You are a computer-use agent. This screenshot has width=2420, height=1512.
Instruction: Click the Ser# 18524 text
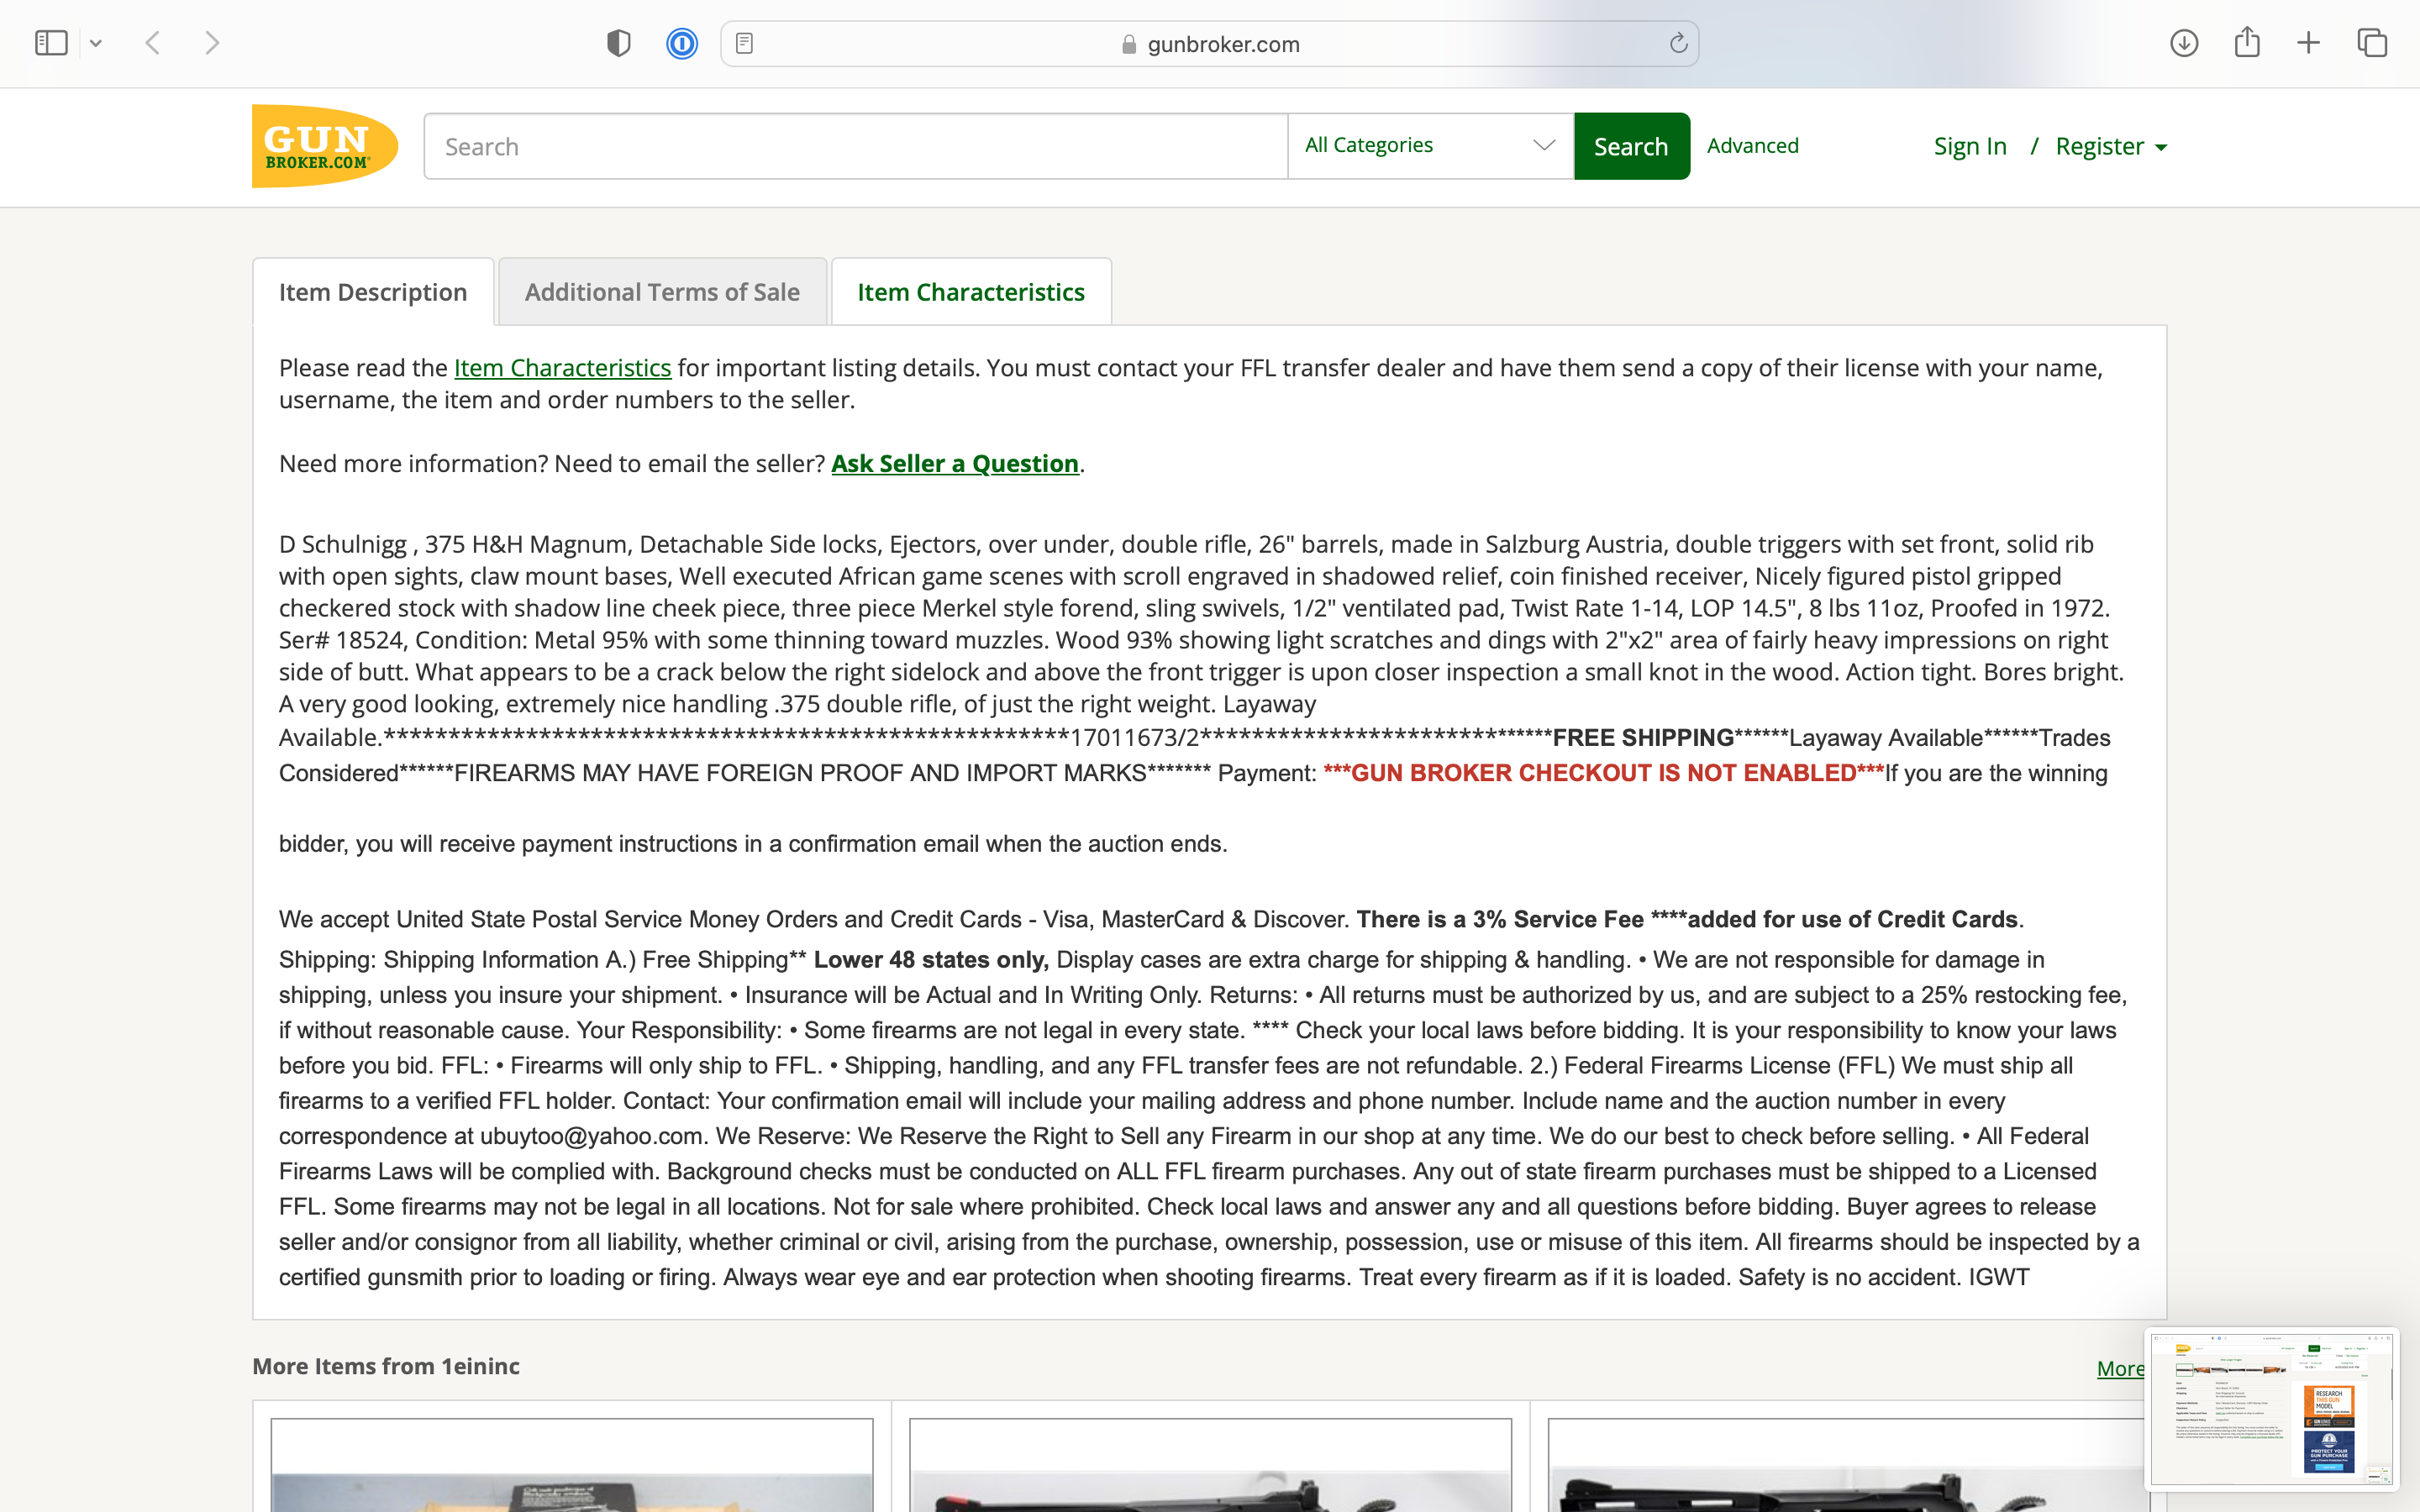click(x=340, y=640)
